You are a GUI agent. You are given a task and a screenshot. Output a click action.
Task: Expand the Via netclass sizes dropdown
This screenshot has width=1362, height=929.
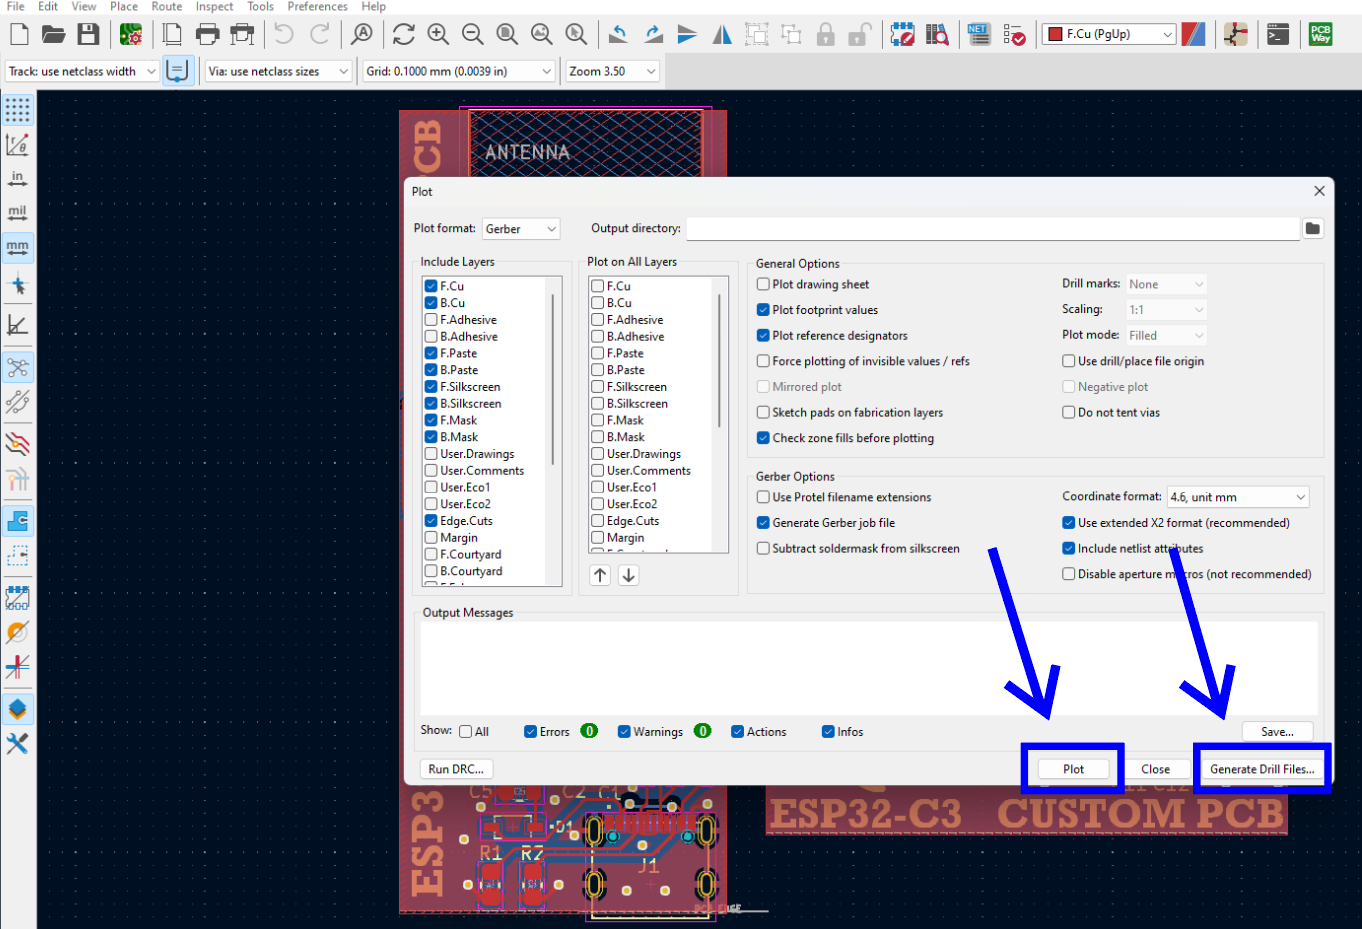pyautogui.click(x=279, y=71)
